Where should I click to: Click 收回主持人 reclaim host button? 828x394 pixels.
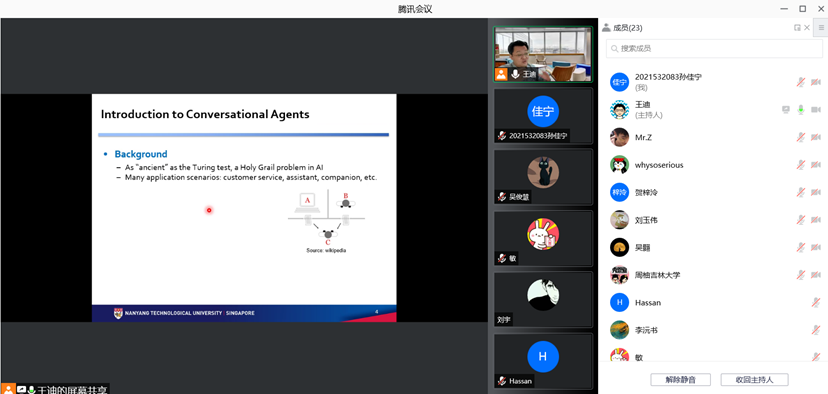click(754, 379)
